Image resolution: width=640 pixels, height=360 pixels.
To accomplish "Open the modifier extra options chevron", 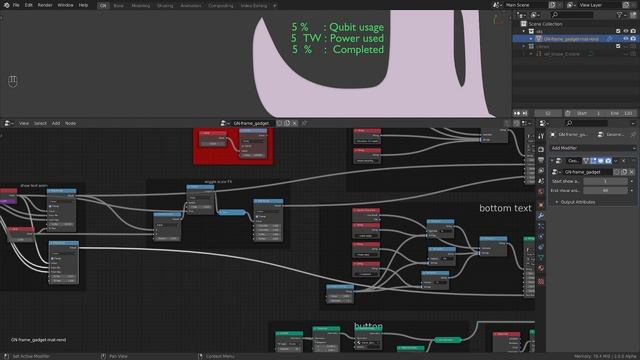I will pos(616,161).
